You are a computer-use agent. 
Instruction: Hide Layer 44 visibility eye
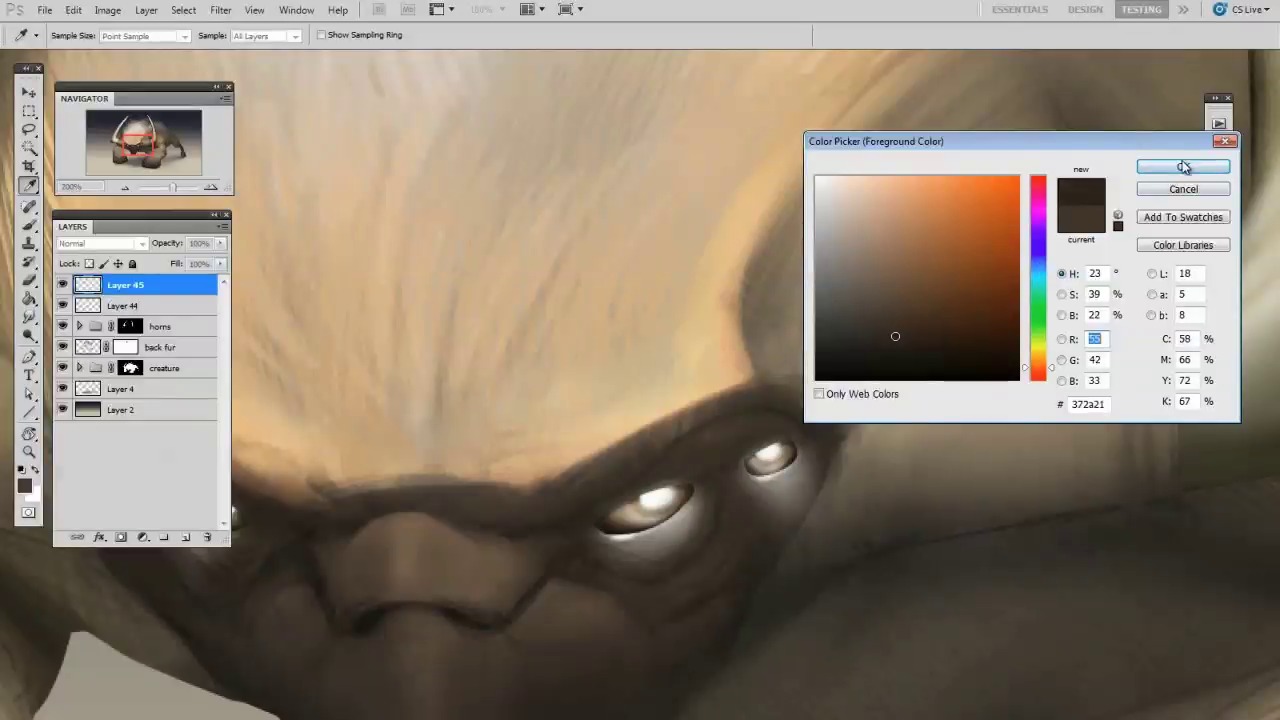tap(63, 306)
